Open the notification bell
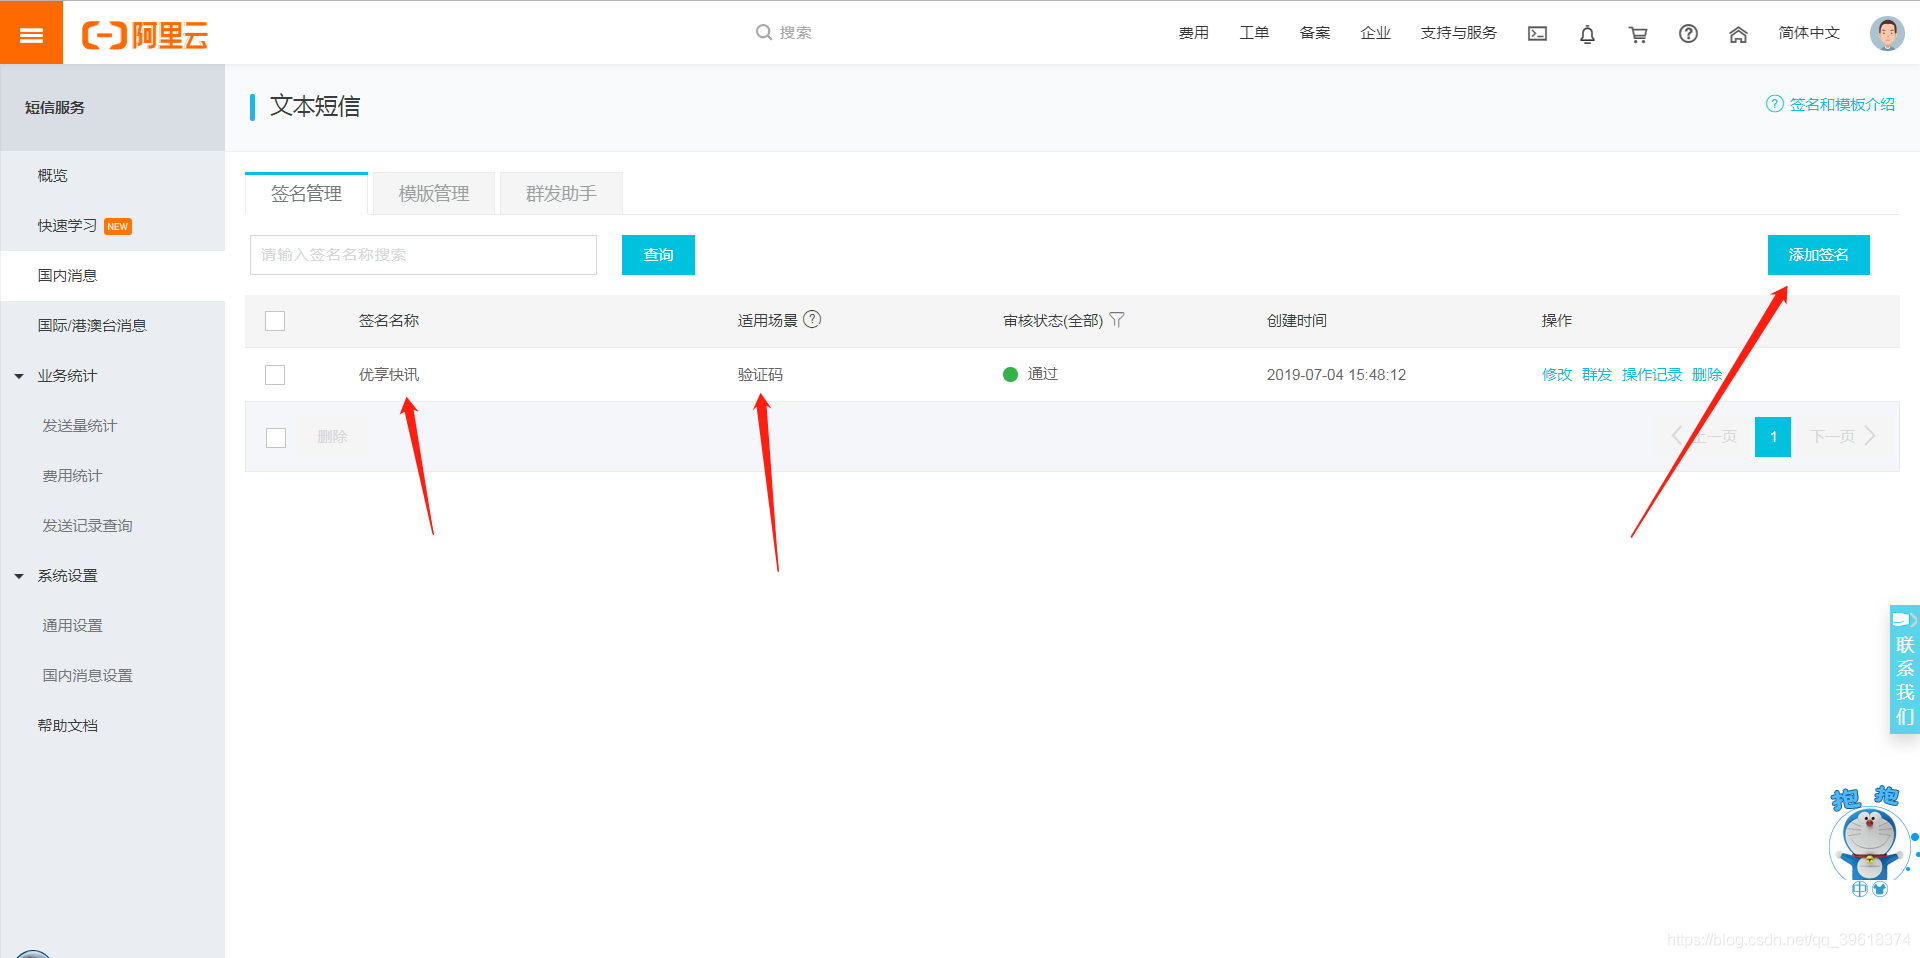 (1587, 34)
